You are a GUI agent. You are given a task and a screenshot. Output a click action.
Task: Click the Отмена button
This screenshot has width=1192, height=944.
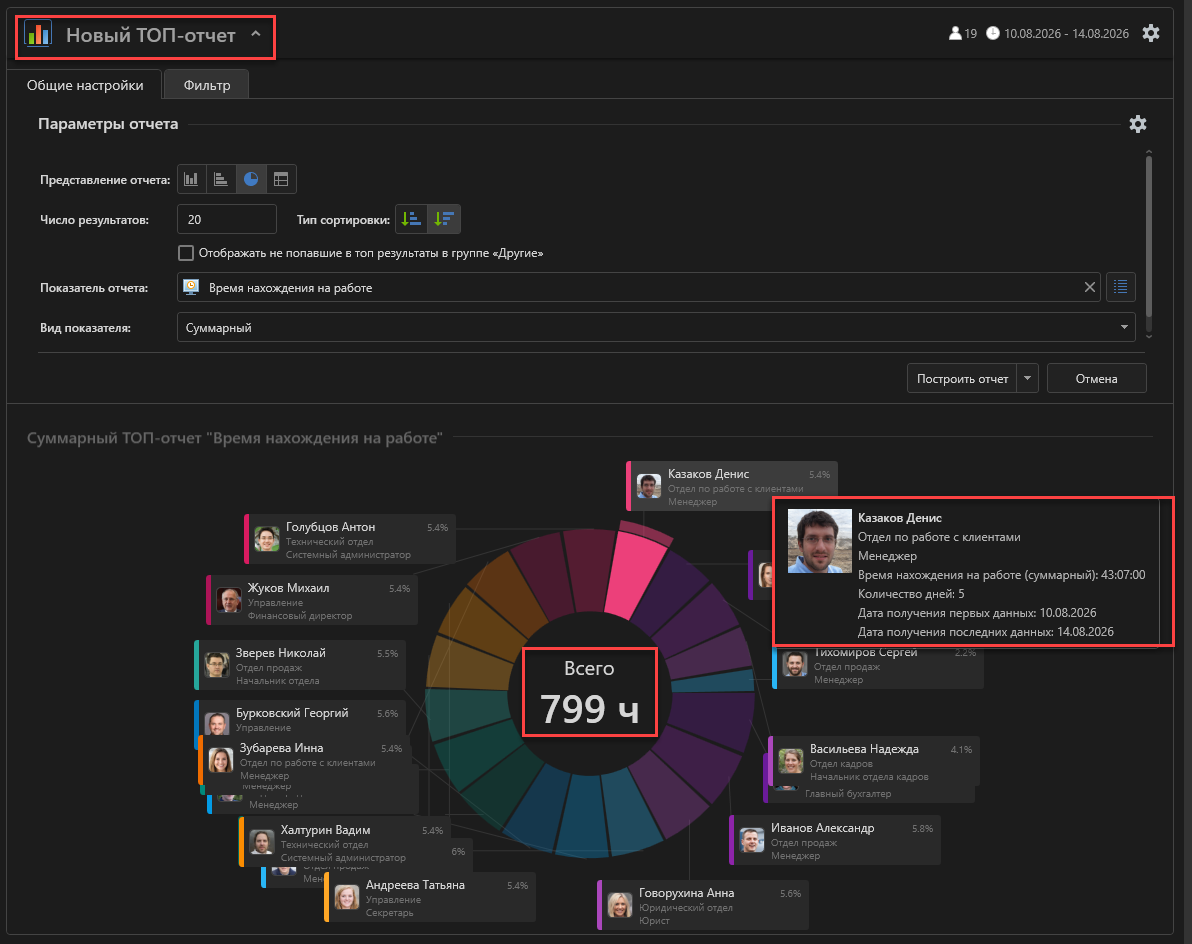pos(1096,379)
